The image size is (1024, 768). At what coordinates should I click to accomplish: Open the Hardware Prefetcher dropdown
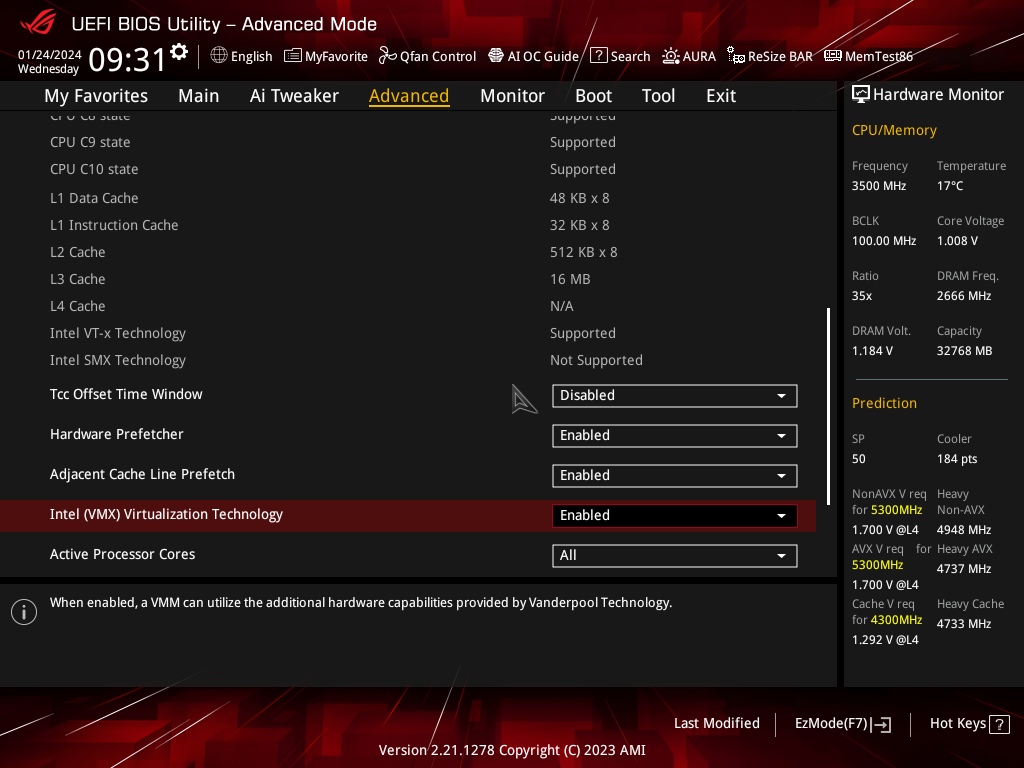coord(674,435)
